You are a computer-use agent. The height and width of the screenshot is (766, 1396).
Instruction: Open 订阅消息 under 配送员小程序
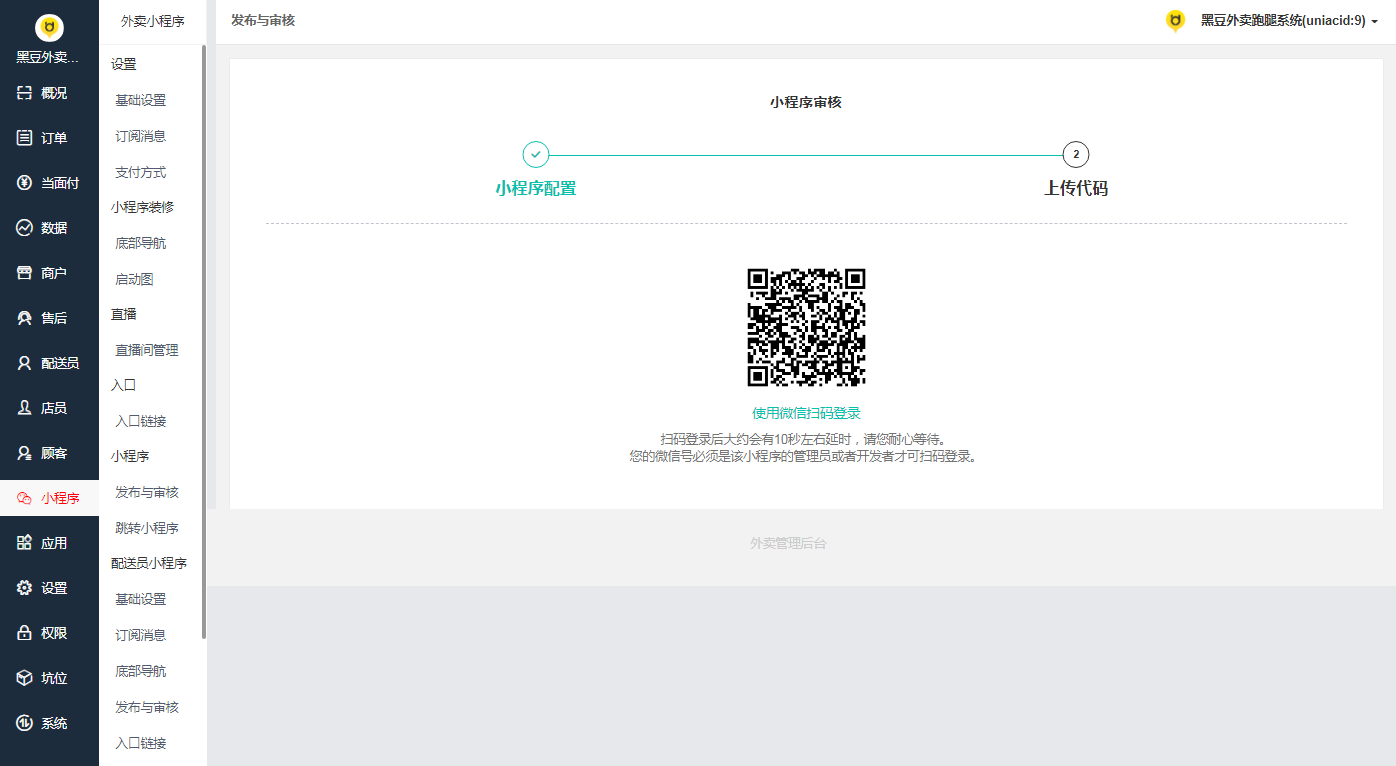pos(141,635)
